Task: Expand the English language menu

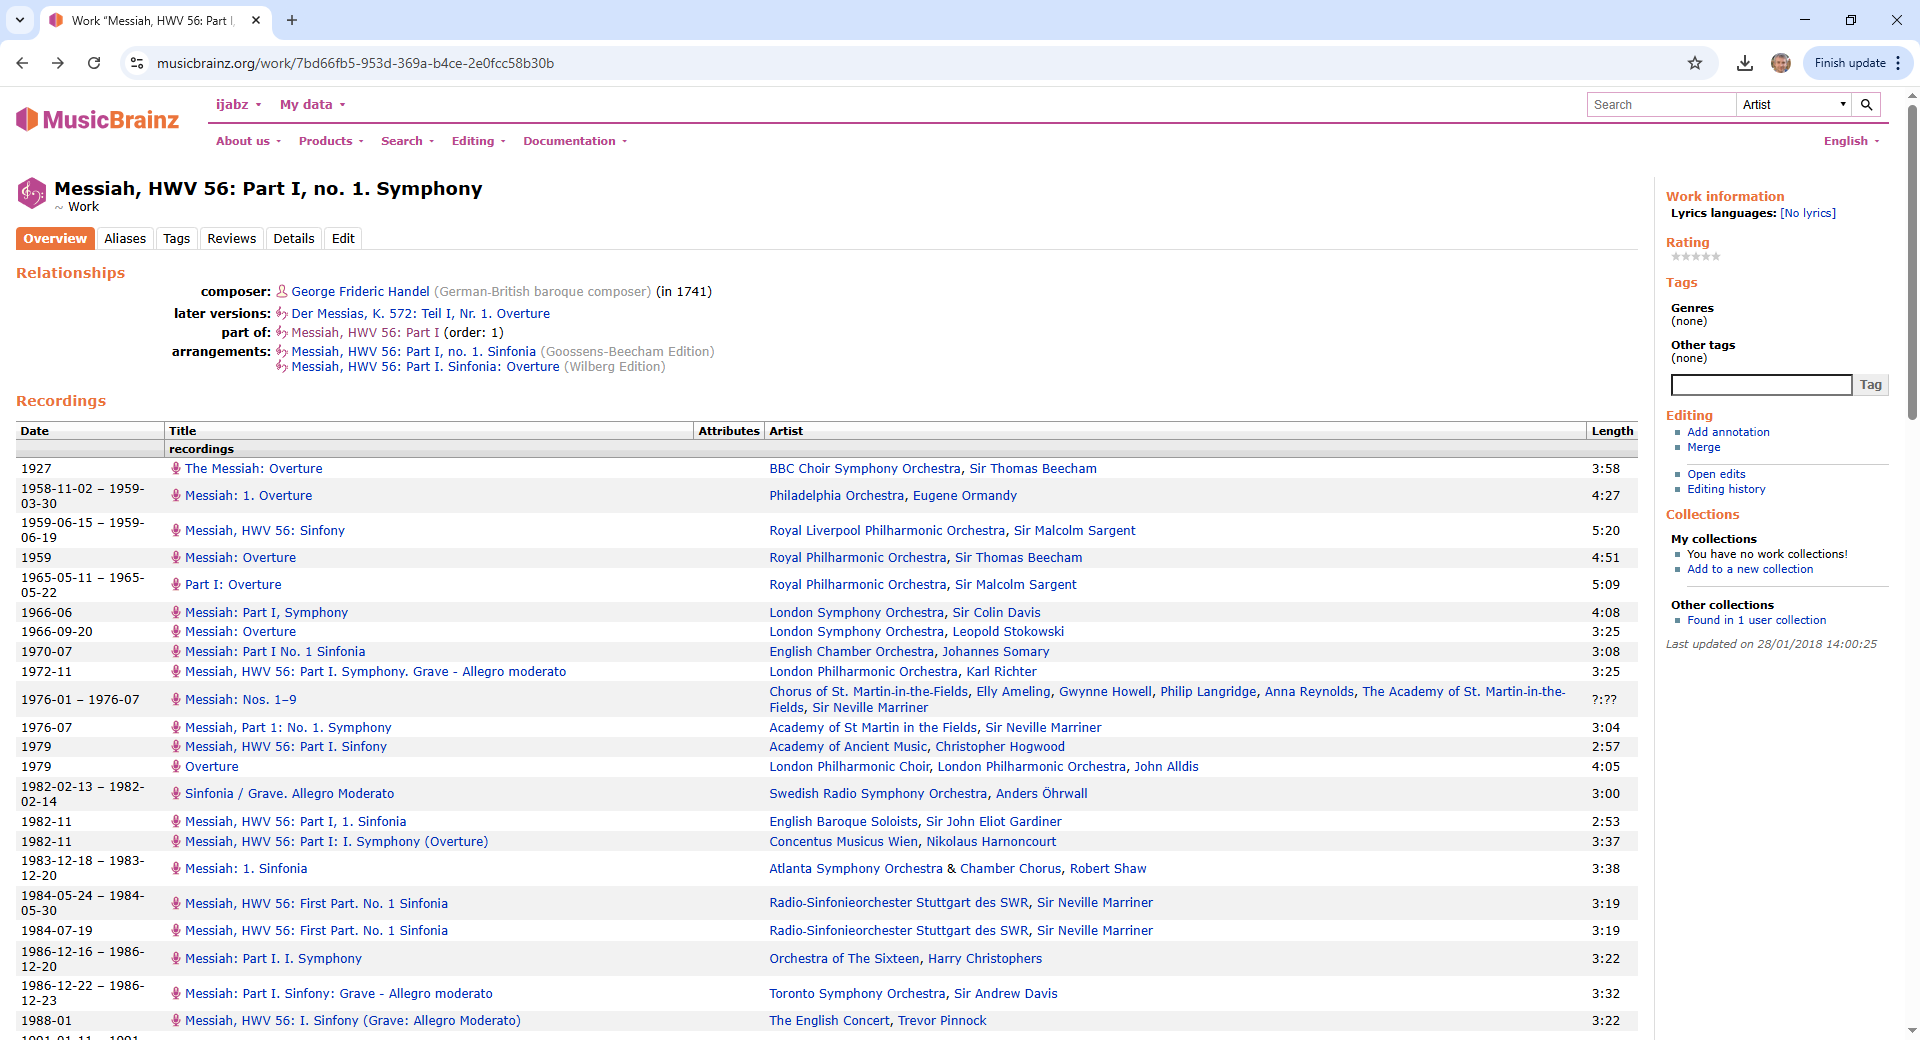Action: tap(1851, 141)
